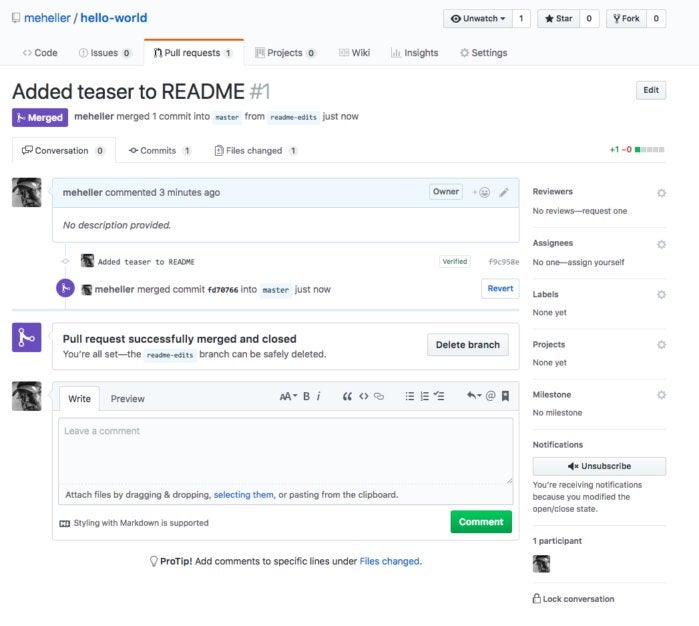Add a numbered list in the comment
This screenshot has width=699, height=626.
point(424,396)
